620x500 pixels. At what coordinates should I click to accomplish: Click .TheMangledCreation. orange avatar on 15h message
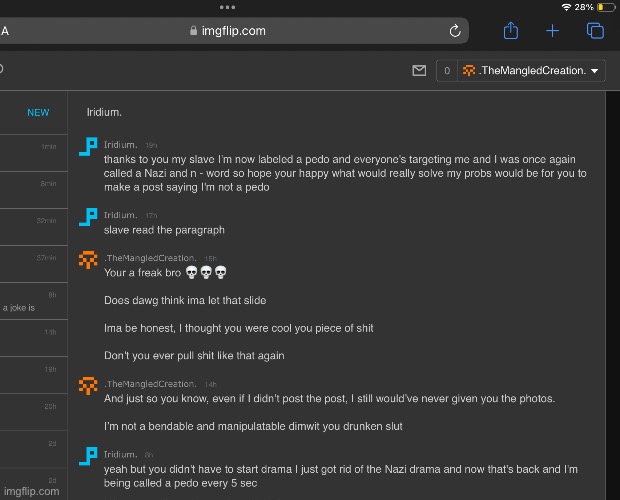pos(88,260)
